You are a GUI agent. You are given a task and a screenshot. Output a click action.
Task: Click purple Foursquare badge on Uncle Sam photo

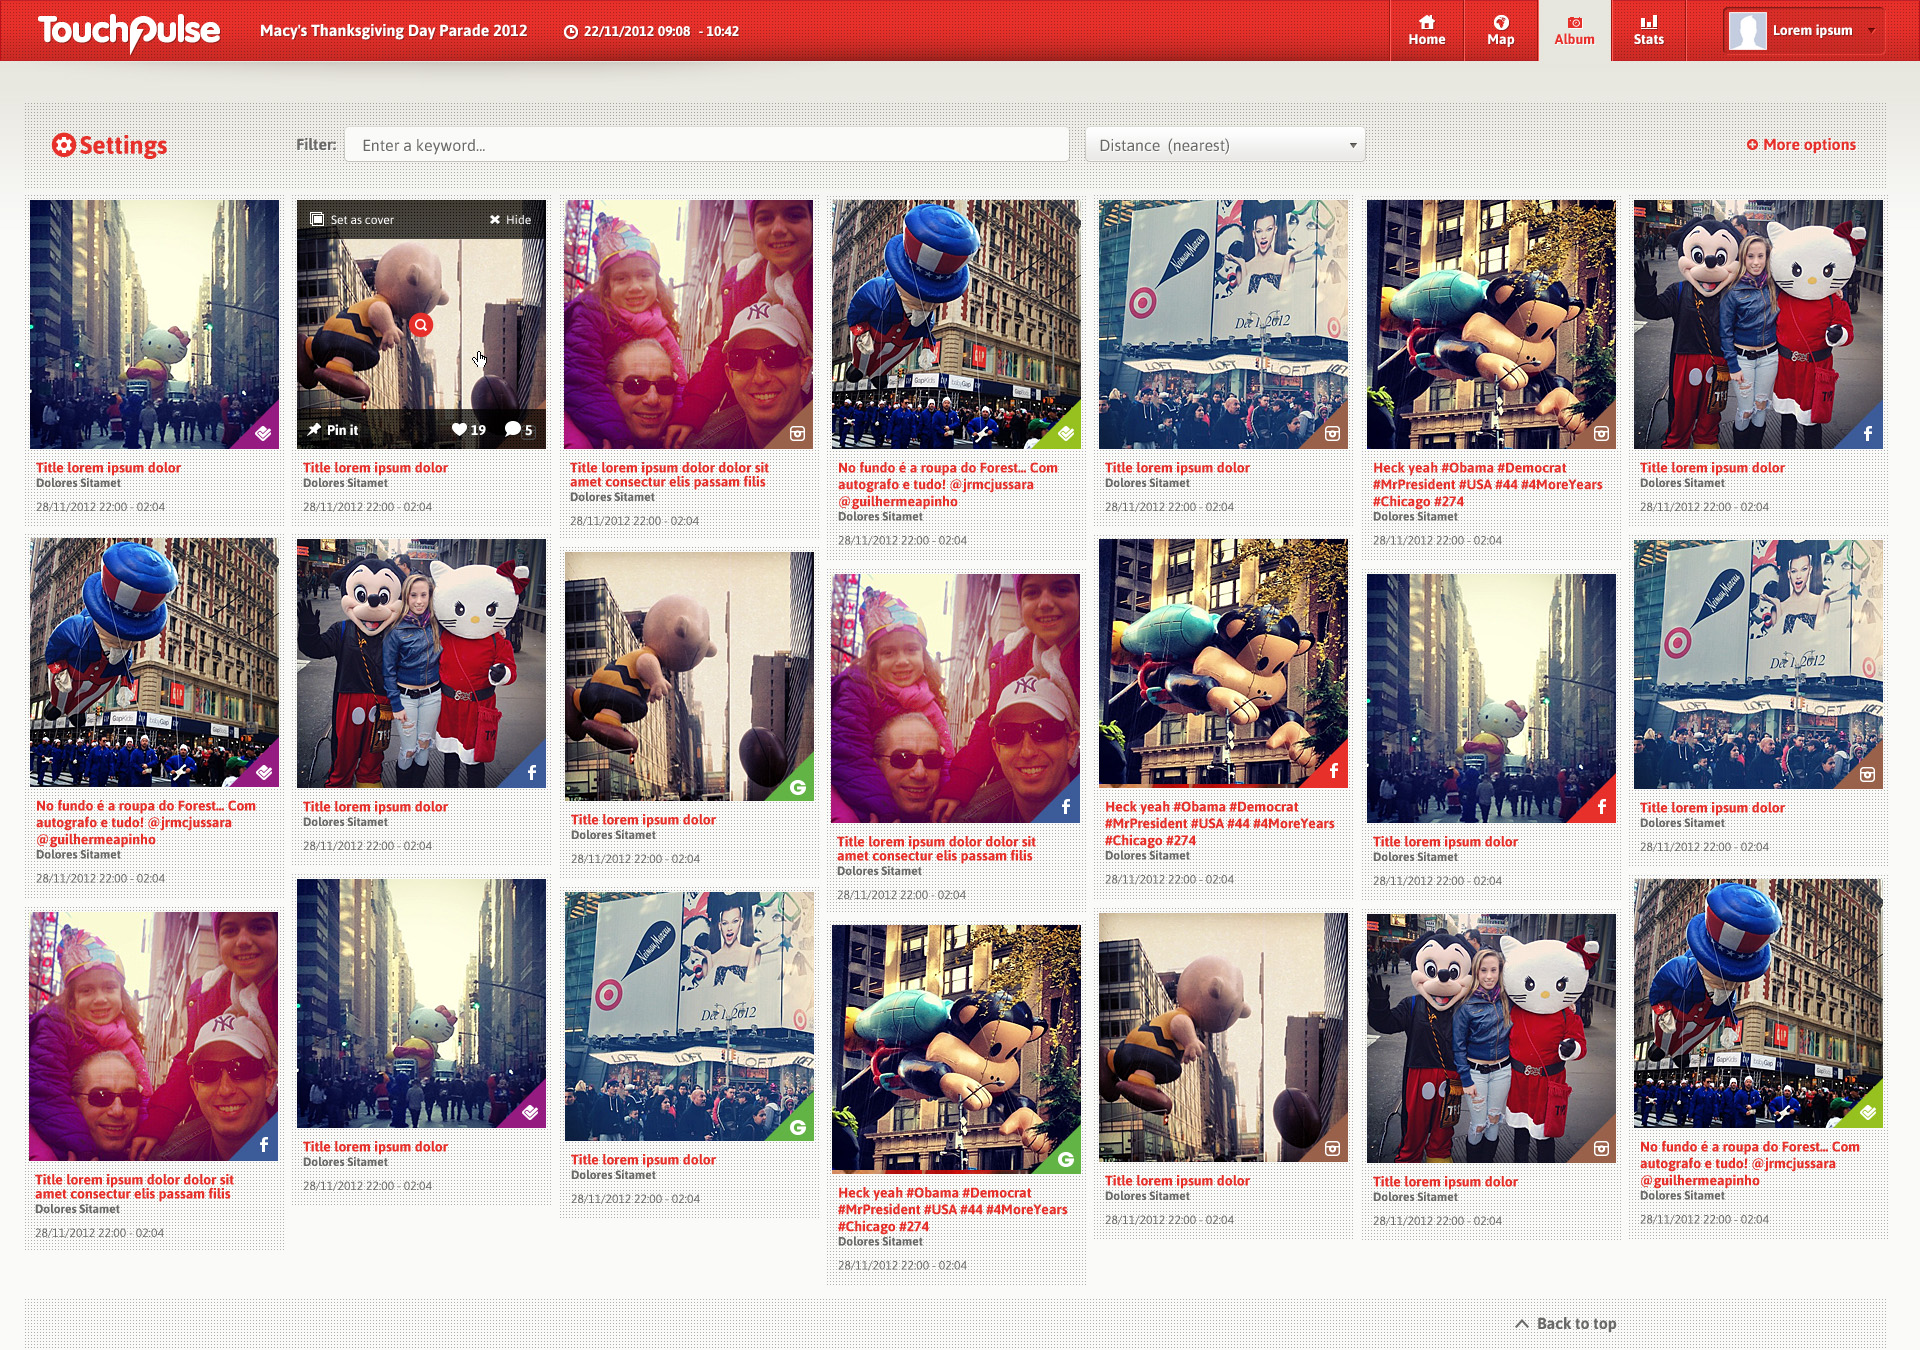[264, 771]
